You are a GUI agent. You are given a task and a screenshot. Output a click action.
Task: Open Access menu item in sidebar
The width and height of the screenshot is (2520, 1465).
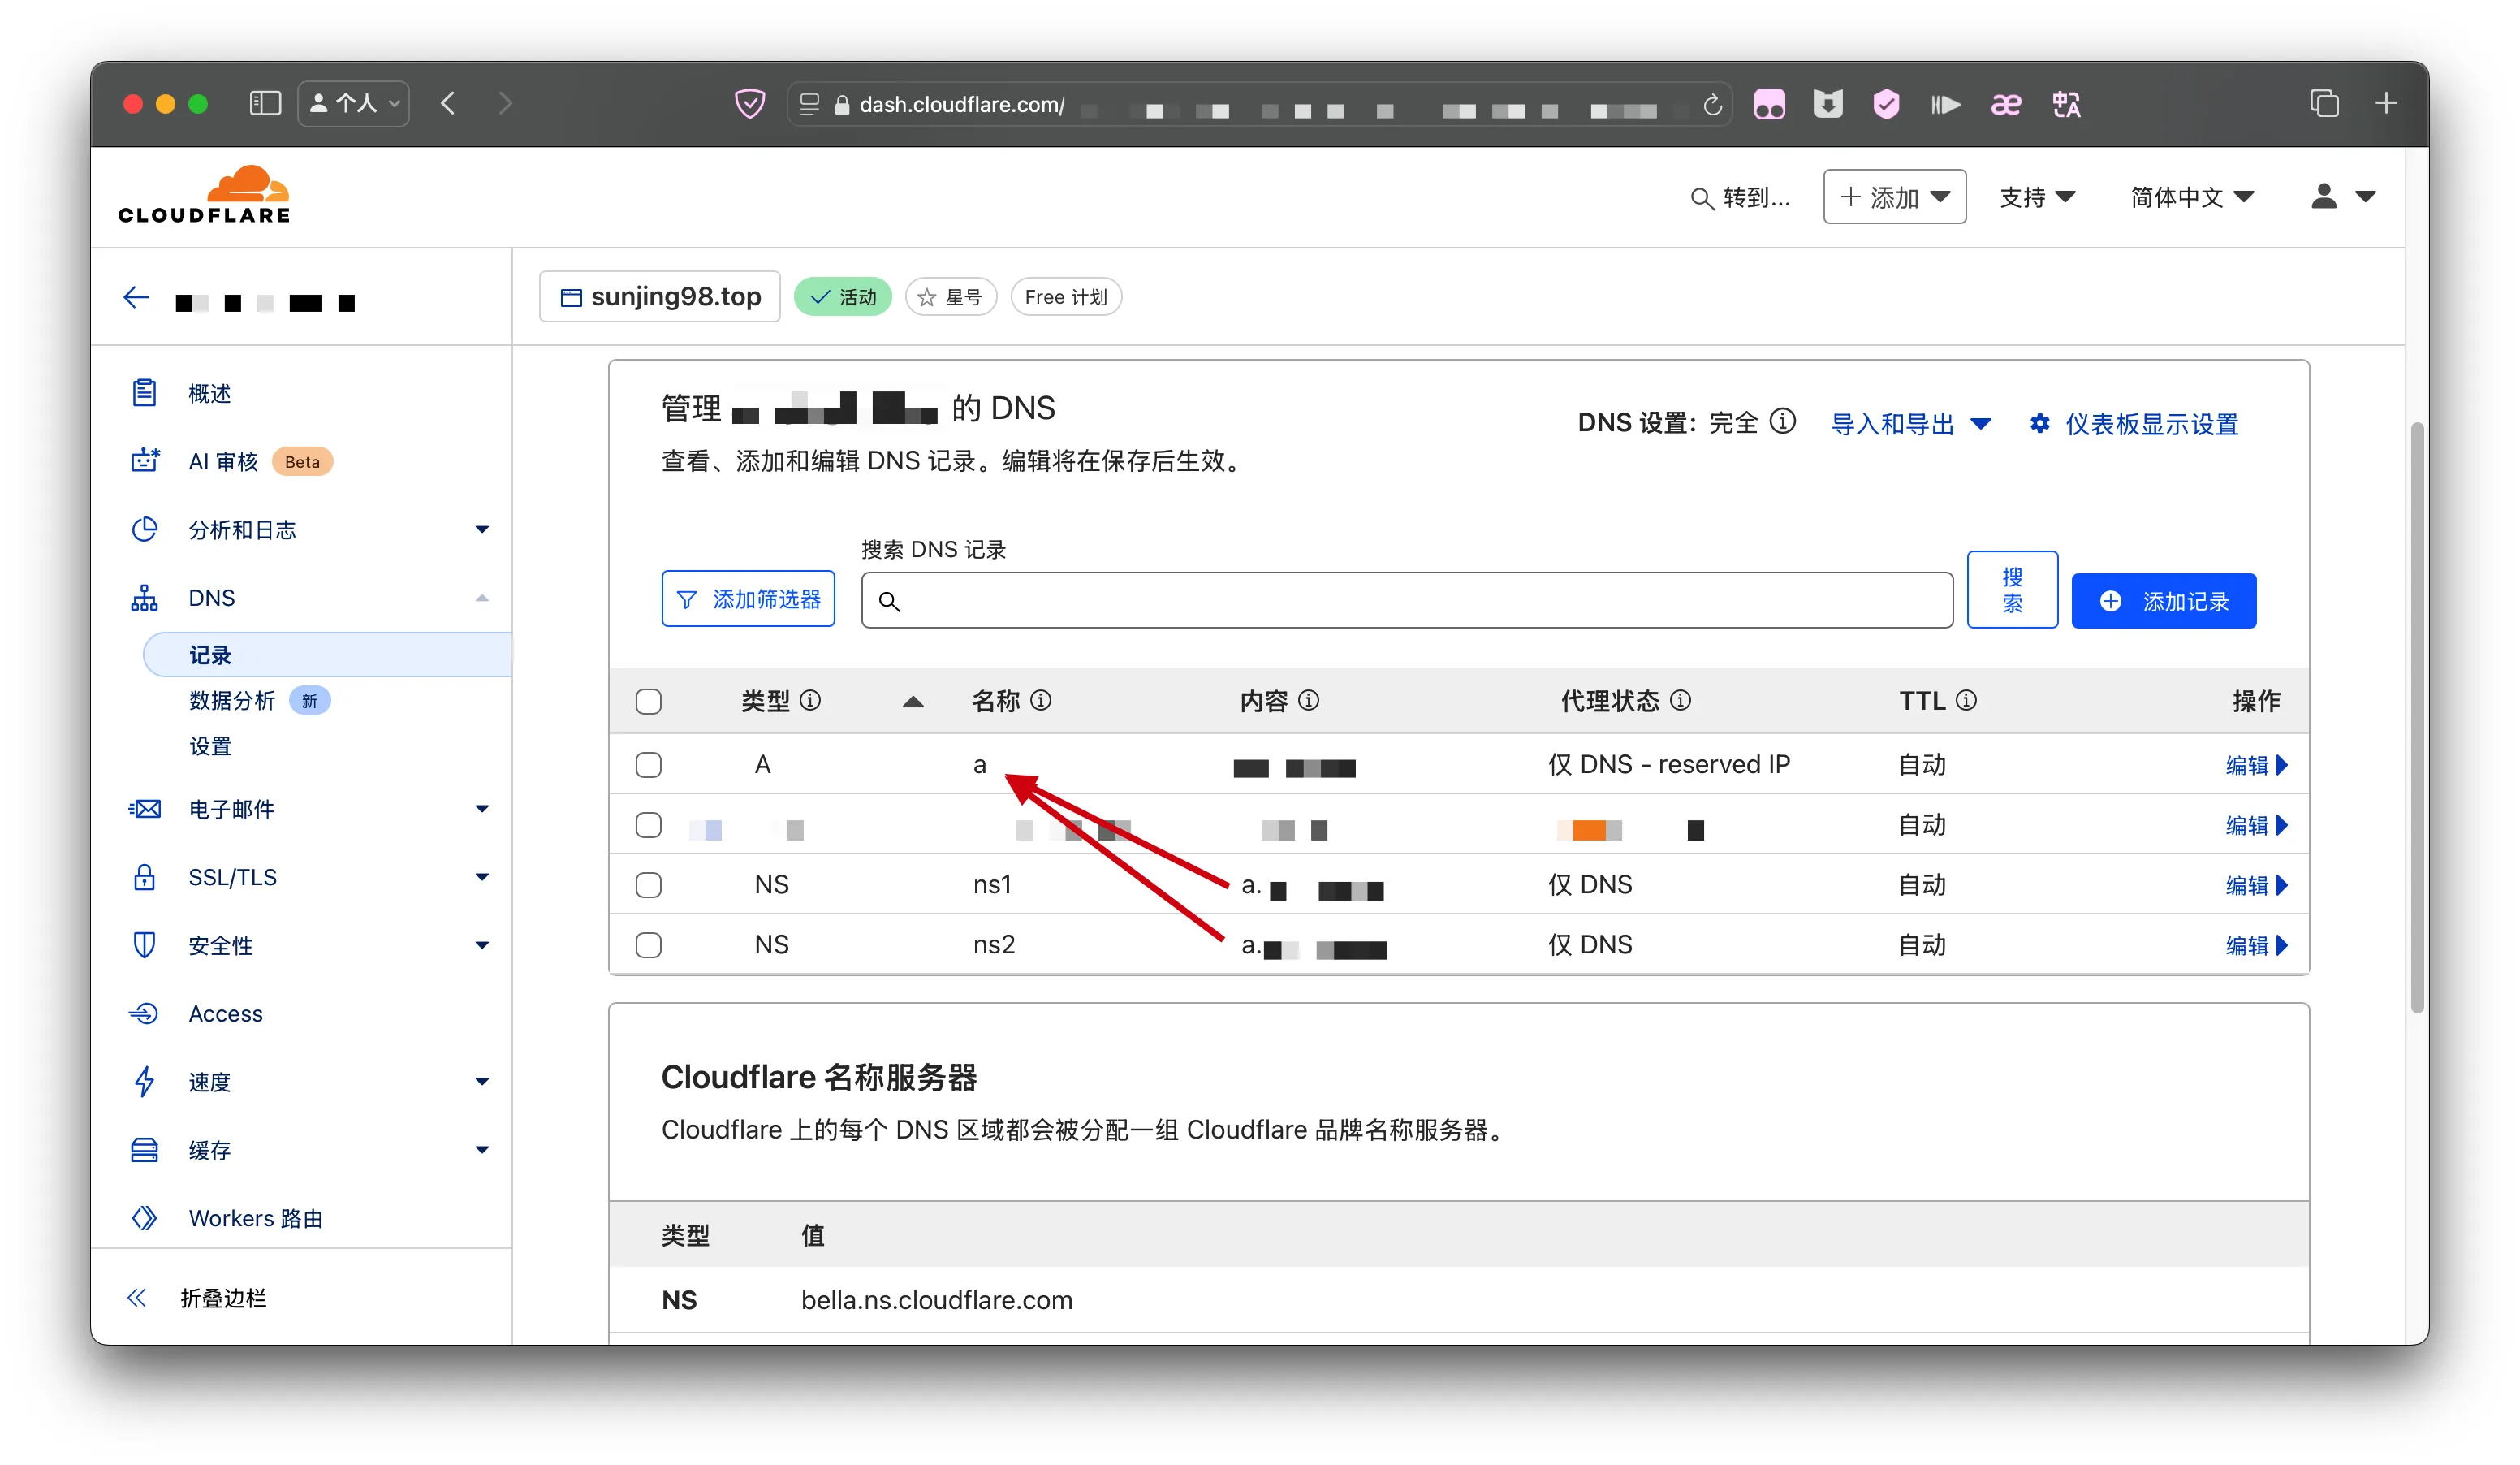[226, 1014]
